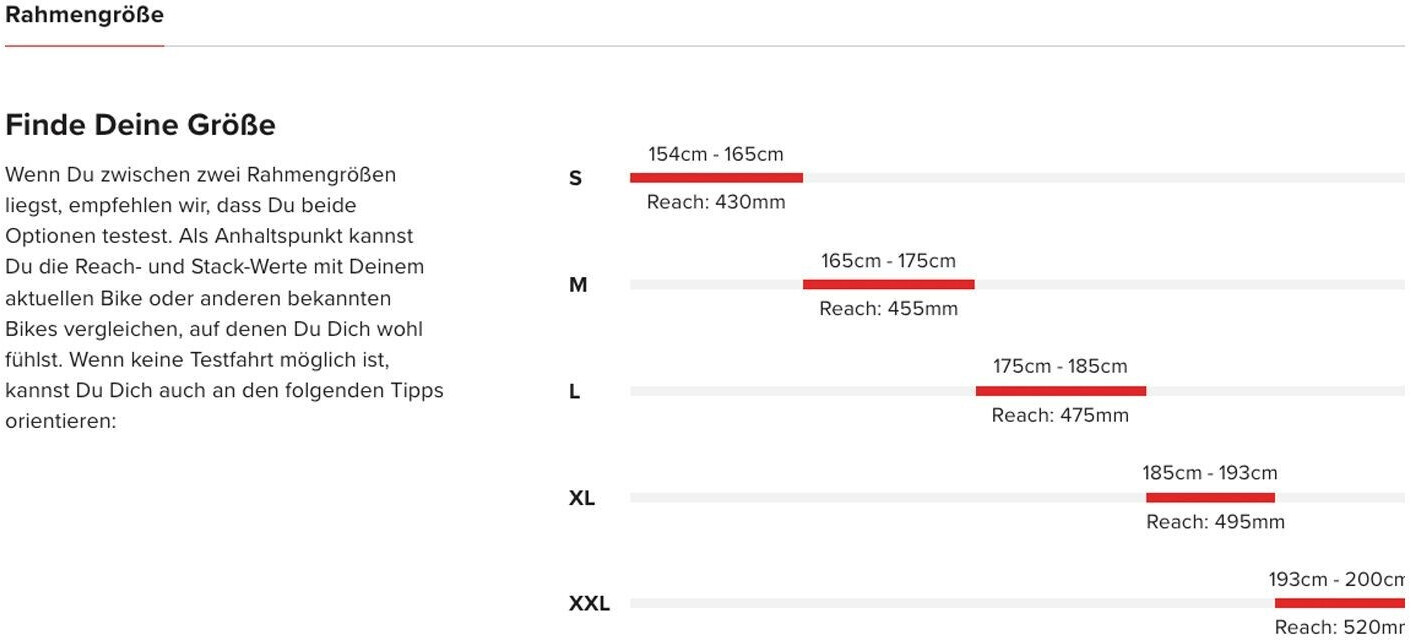Click the red bar for size S
The width and height of the screenshot is (1411, 640).
click(716, 178)
